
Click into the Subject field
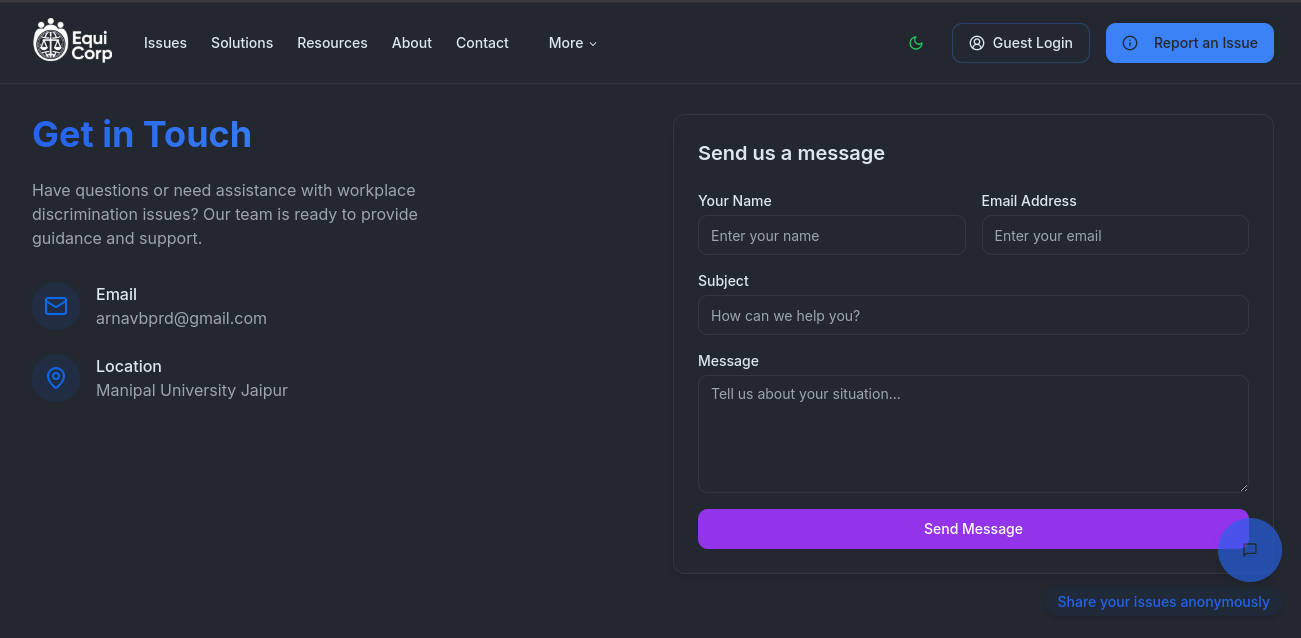973,316
